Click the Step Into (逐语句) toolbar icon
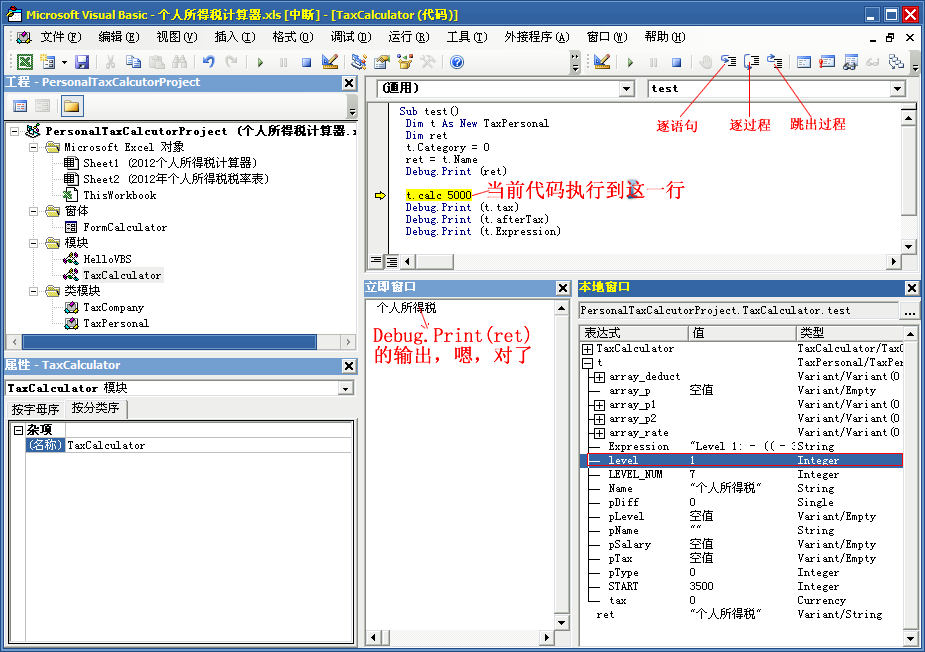The height and width of the screenshot is (652, 925). pos(729,62)
